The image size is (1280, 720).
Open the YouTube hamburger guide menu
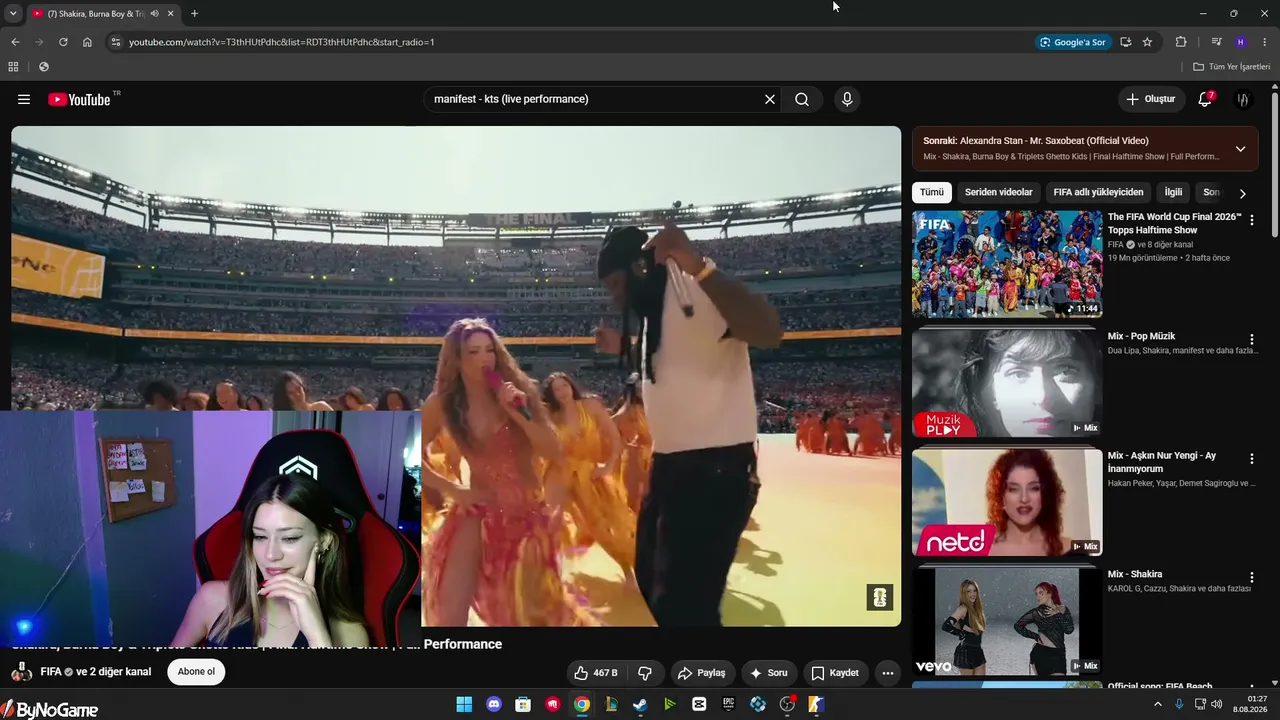[x=24, y=99]
